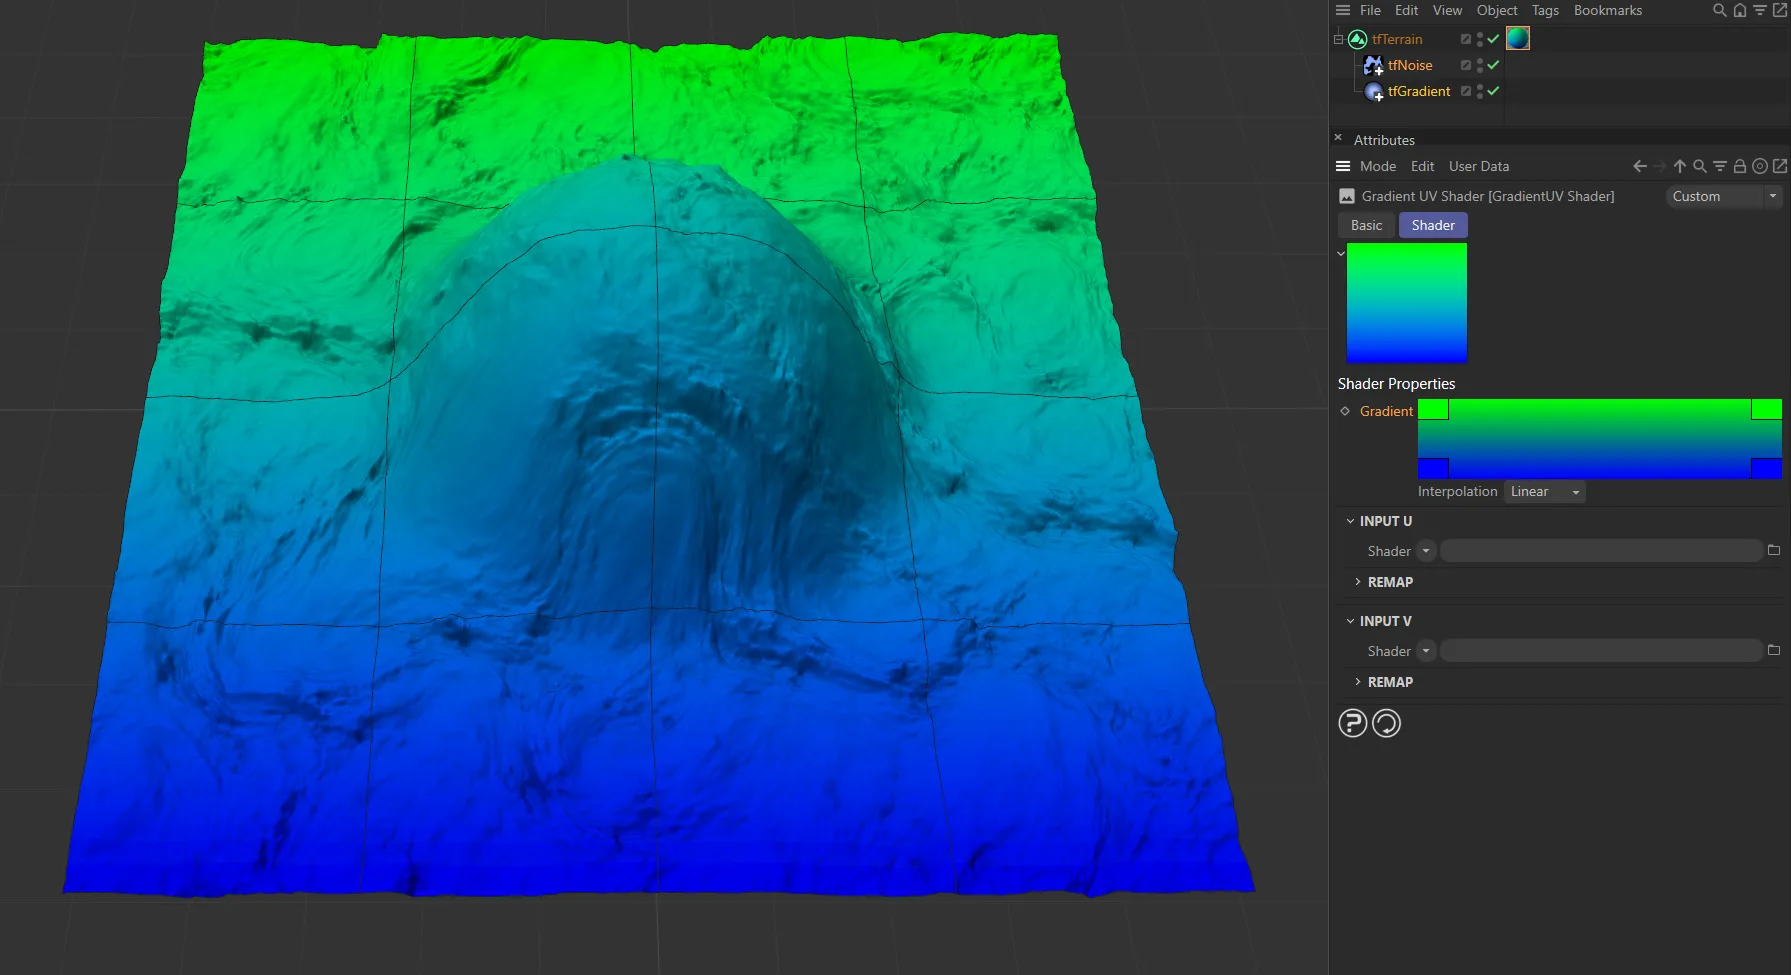Screen dimensions: 1791x975
Task: Click the tfNoise object icon
Action: pyautogui.click(x=1373, y=65)
